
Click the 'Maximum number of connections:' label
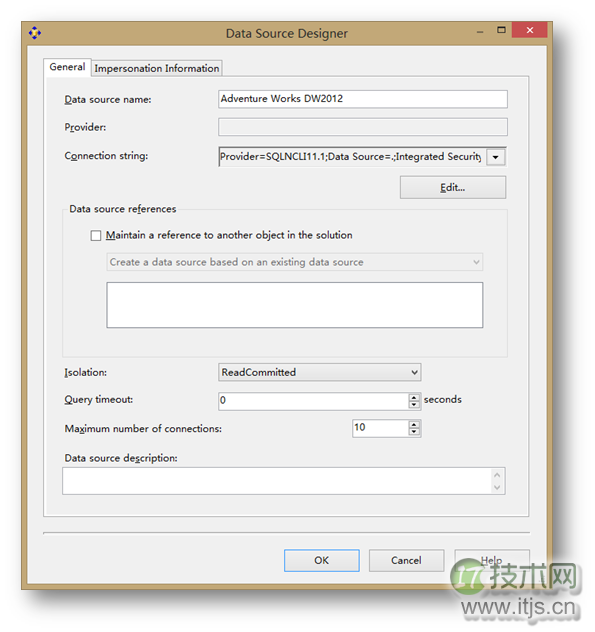[143, 429]
